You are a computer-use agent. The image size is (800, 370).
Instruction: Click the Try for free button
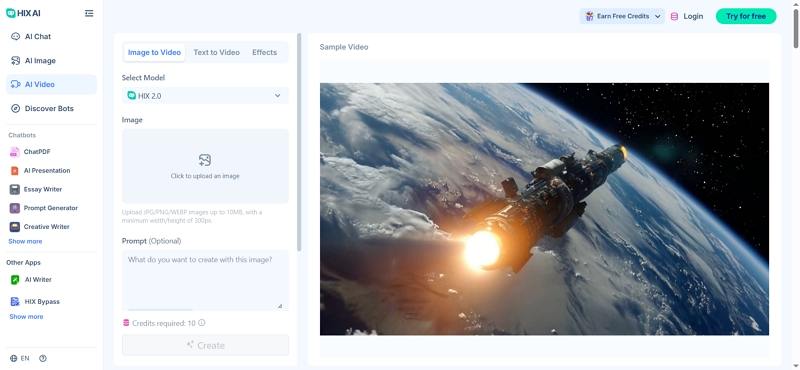(746, 16)
